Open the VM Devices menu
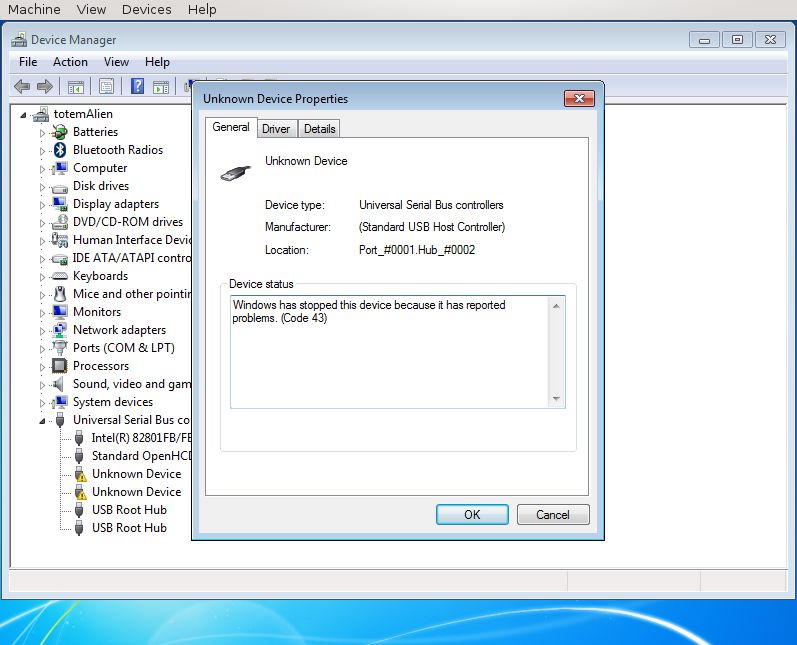 [x=146, y=9]
